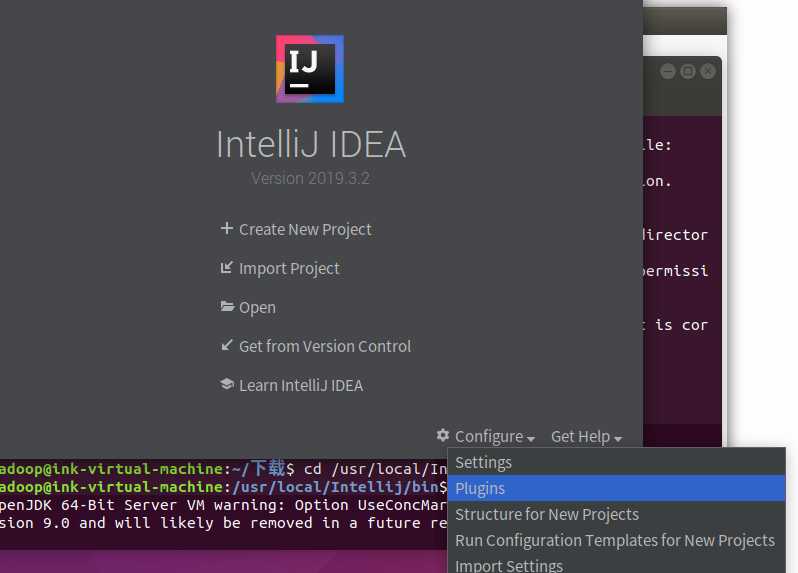The image size is (798, 573).
Task: Click the graduation cap icon beside Learn IntelliJ IDEA
Action: tap(227, 384)
